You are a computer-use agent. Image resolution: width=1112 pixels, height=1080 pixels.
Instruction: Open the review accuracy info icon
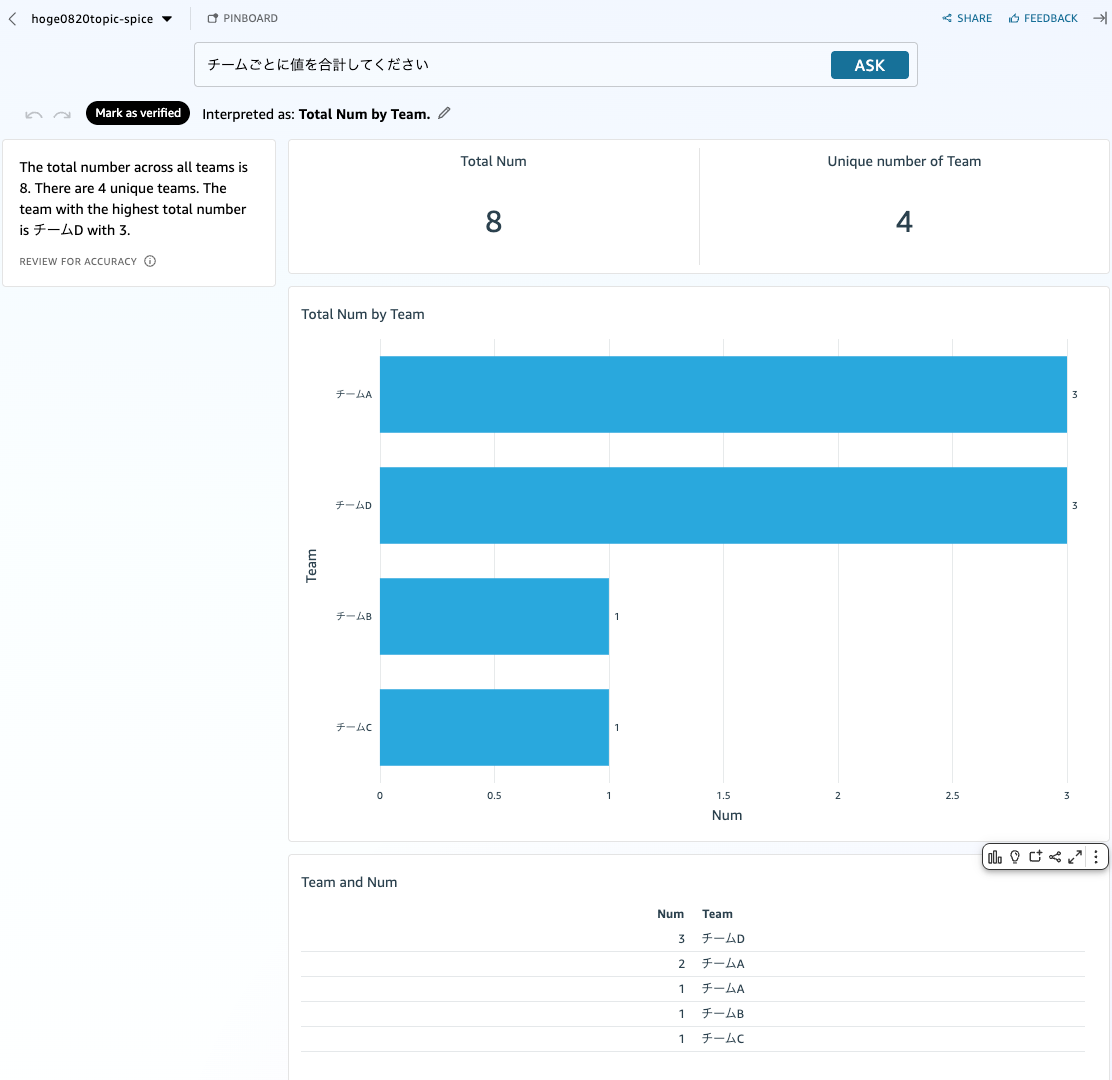click(150, 261)
